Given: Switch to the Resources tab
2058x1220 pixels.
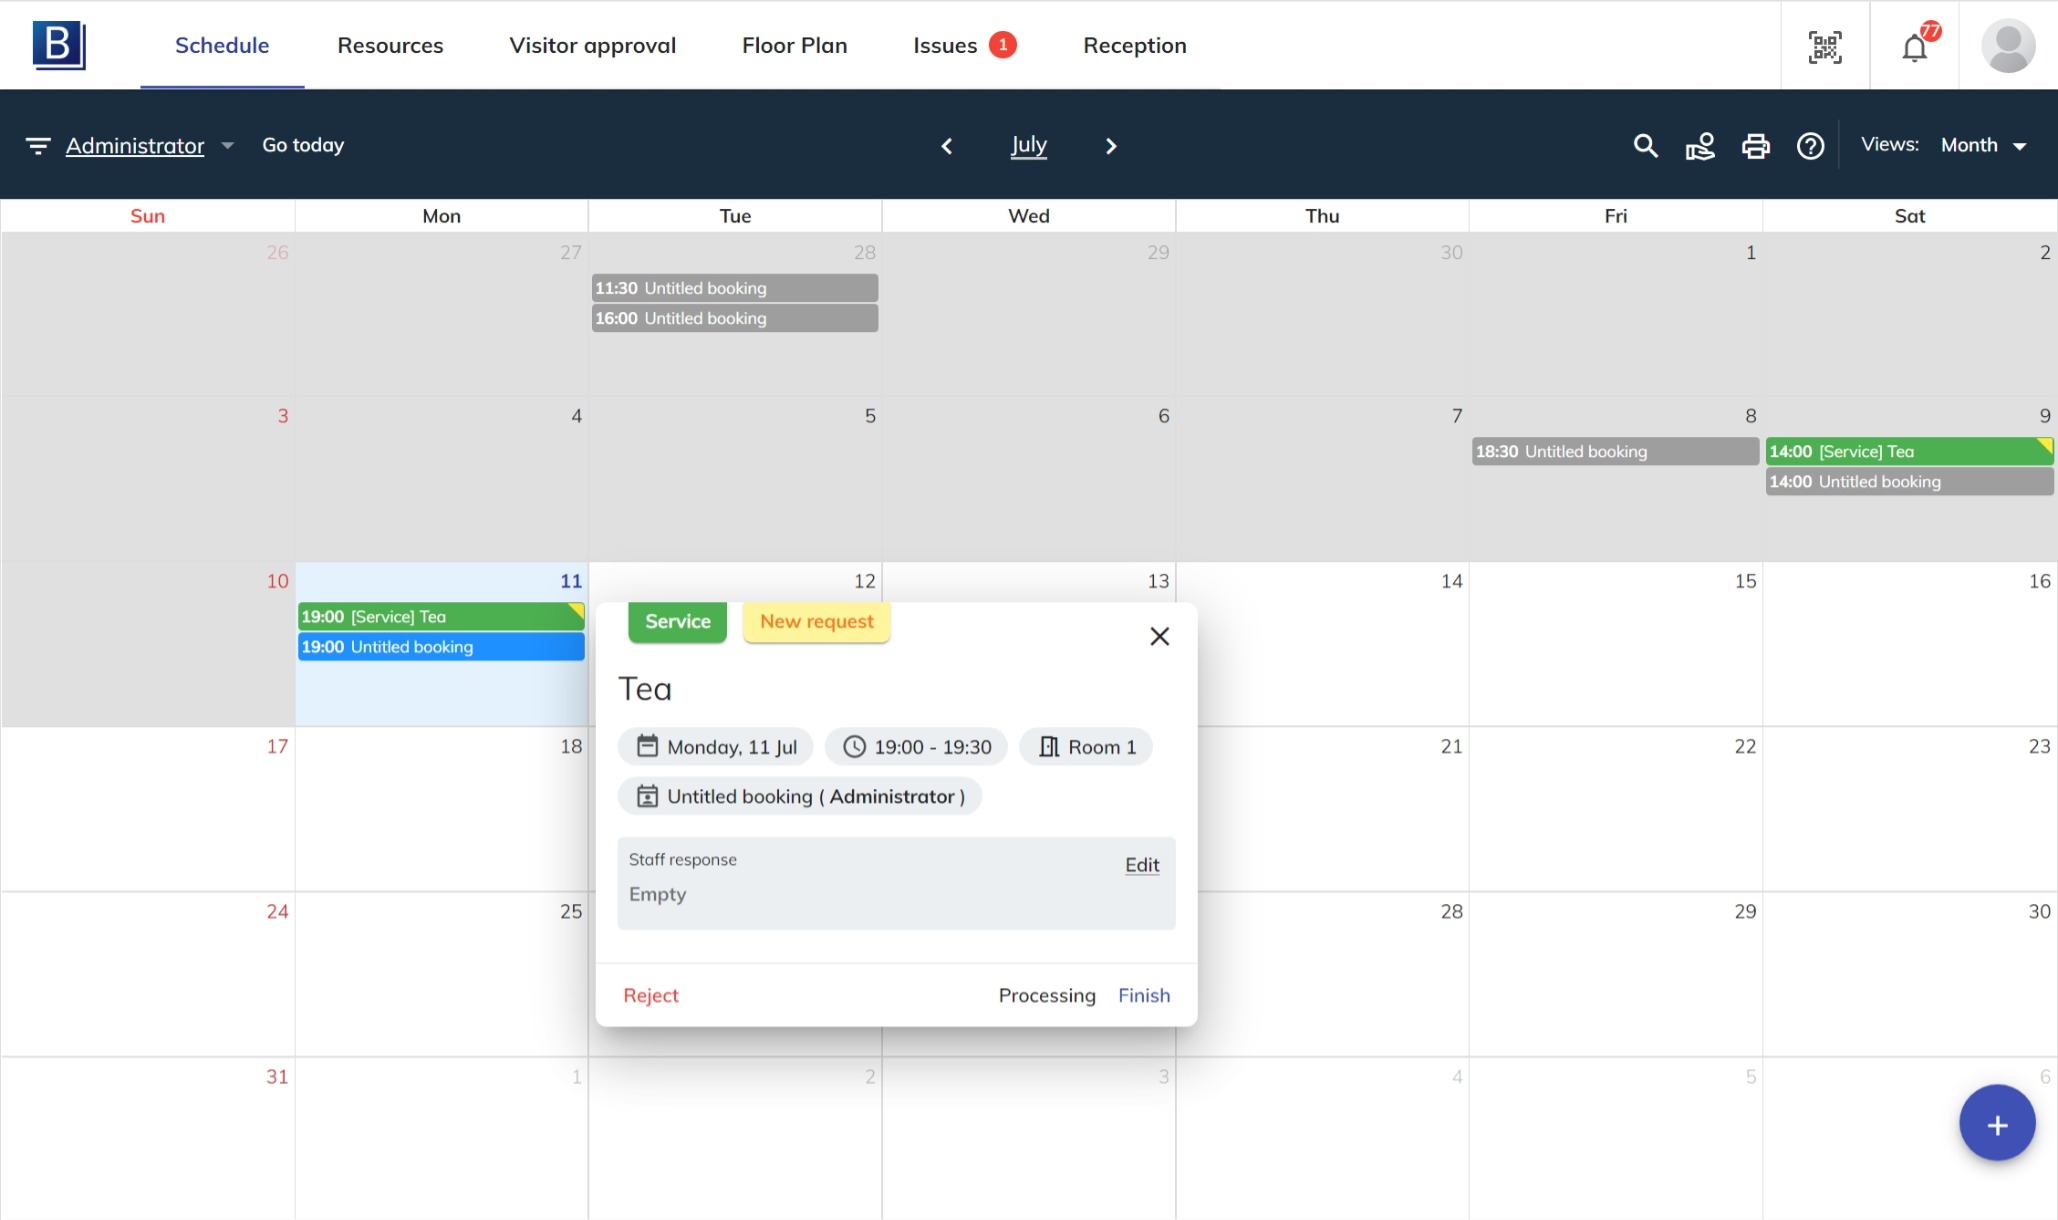Looking at the screenshot, I should pyautogui.click(x=390, y=45).
